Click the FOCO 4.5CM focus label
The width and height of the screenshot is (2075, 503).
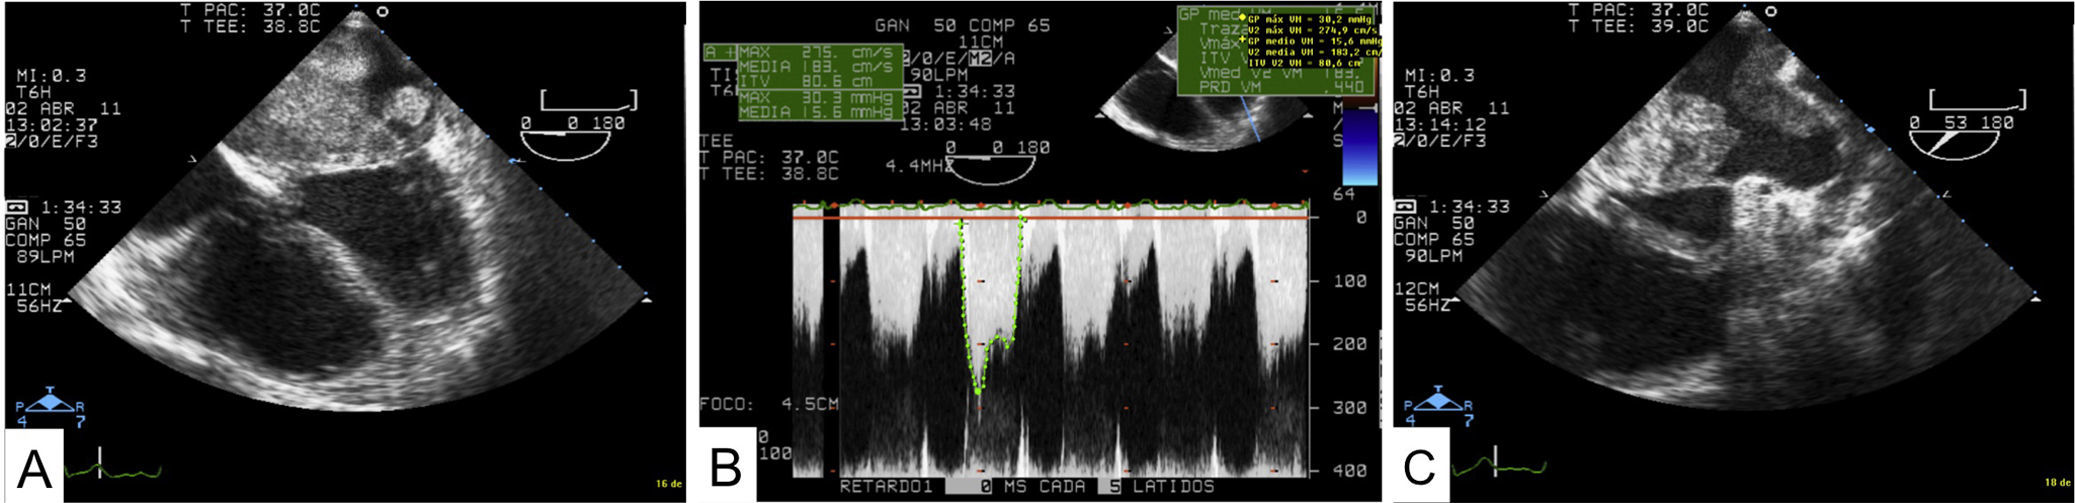(x=766, y=407)
